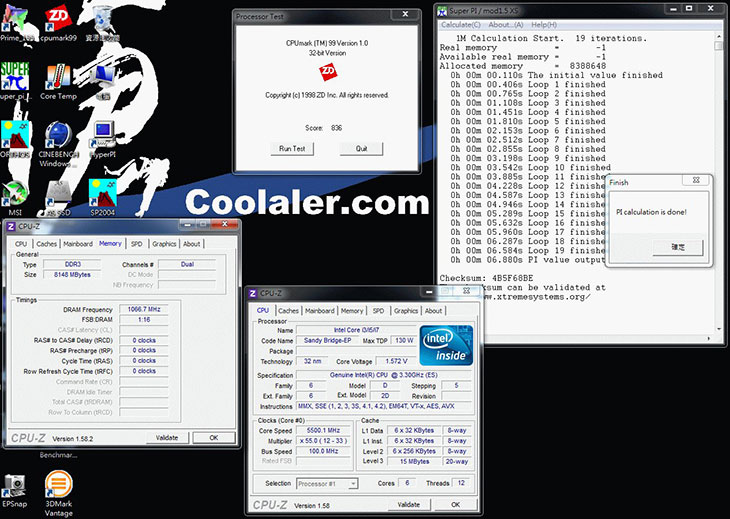This screenshot has height=519, width=730.
Task: Click Quit in Processor Test window
Action: tap(361, 148)
